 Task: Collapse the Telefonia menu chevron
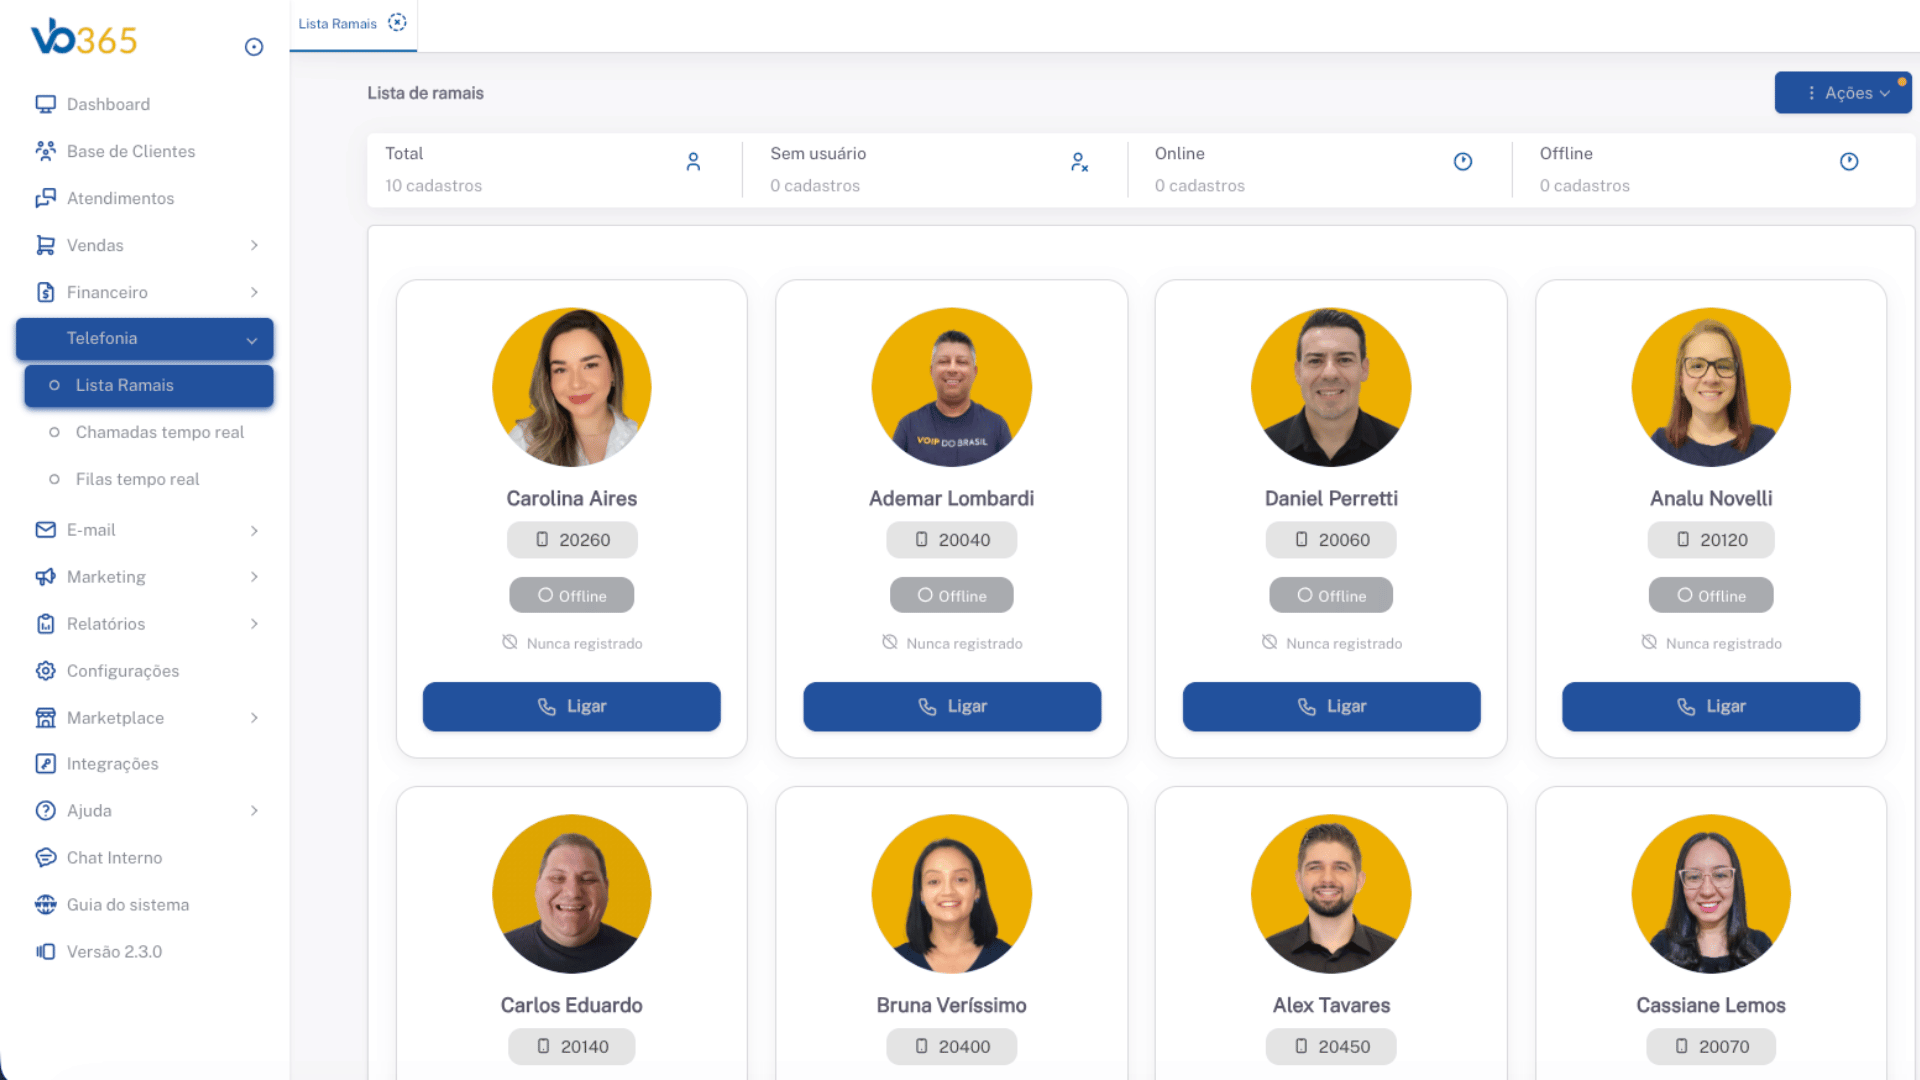pos(252,340)
